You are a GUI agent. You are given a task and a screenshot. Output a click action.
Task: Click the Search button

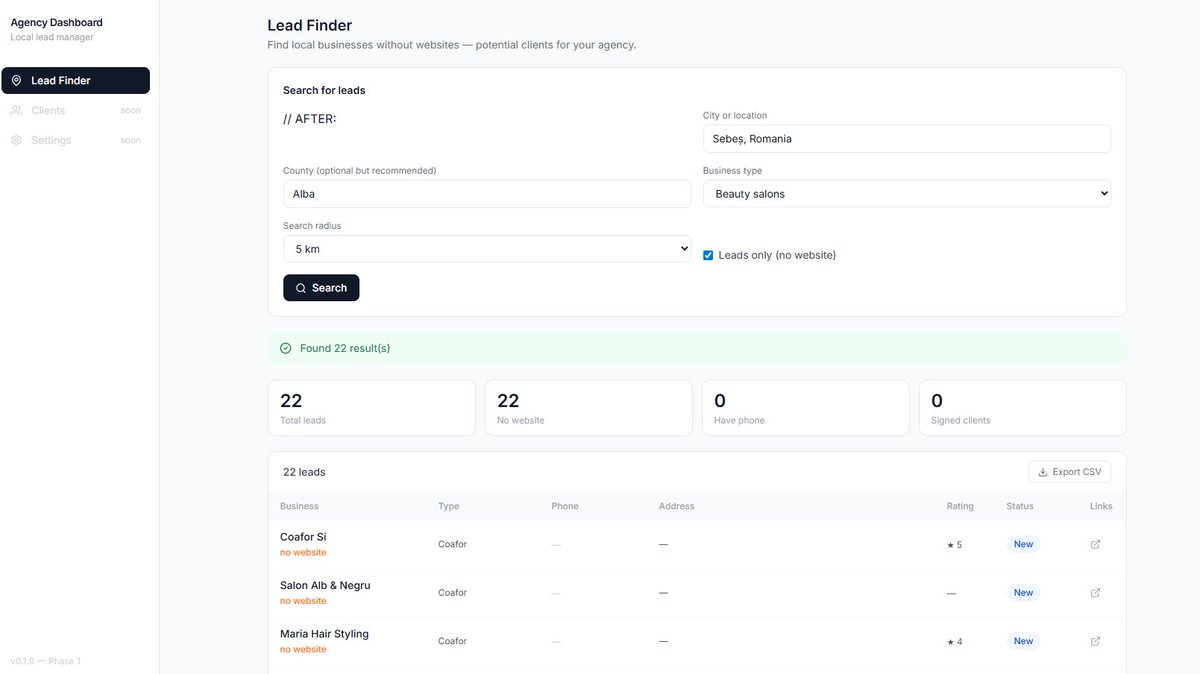(x=321, y=288)
